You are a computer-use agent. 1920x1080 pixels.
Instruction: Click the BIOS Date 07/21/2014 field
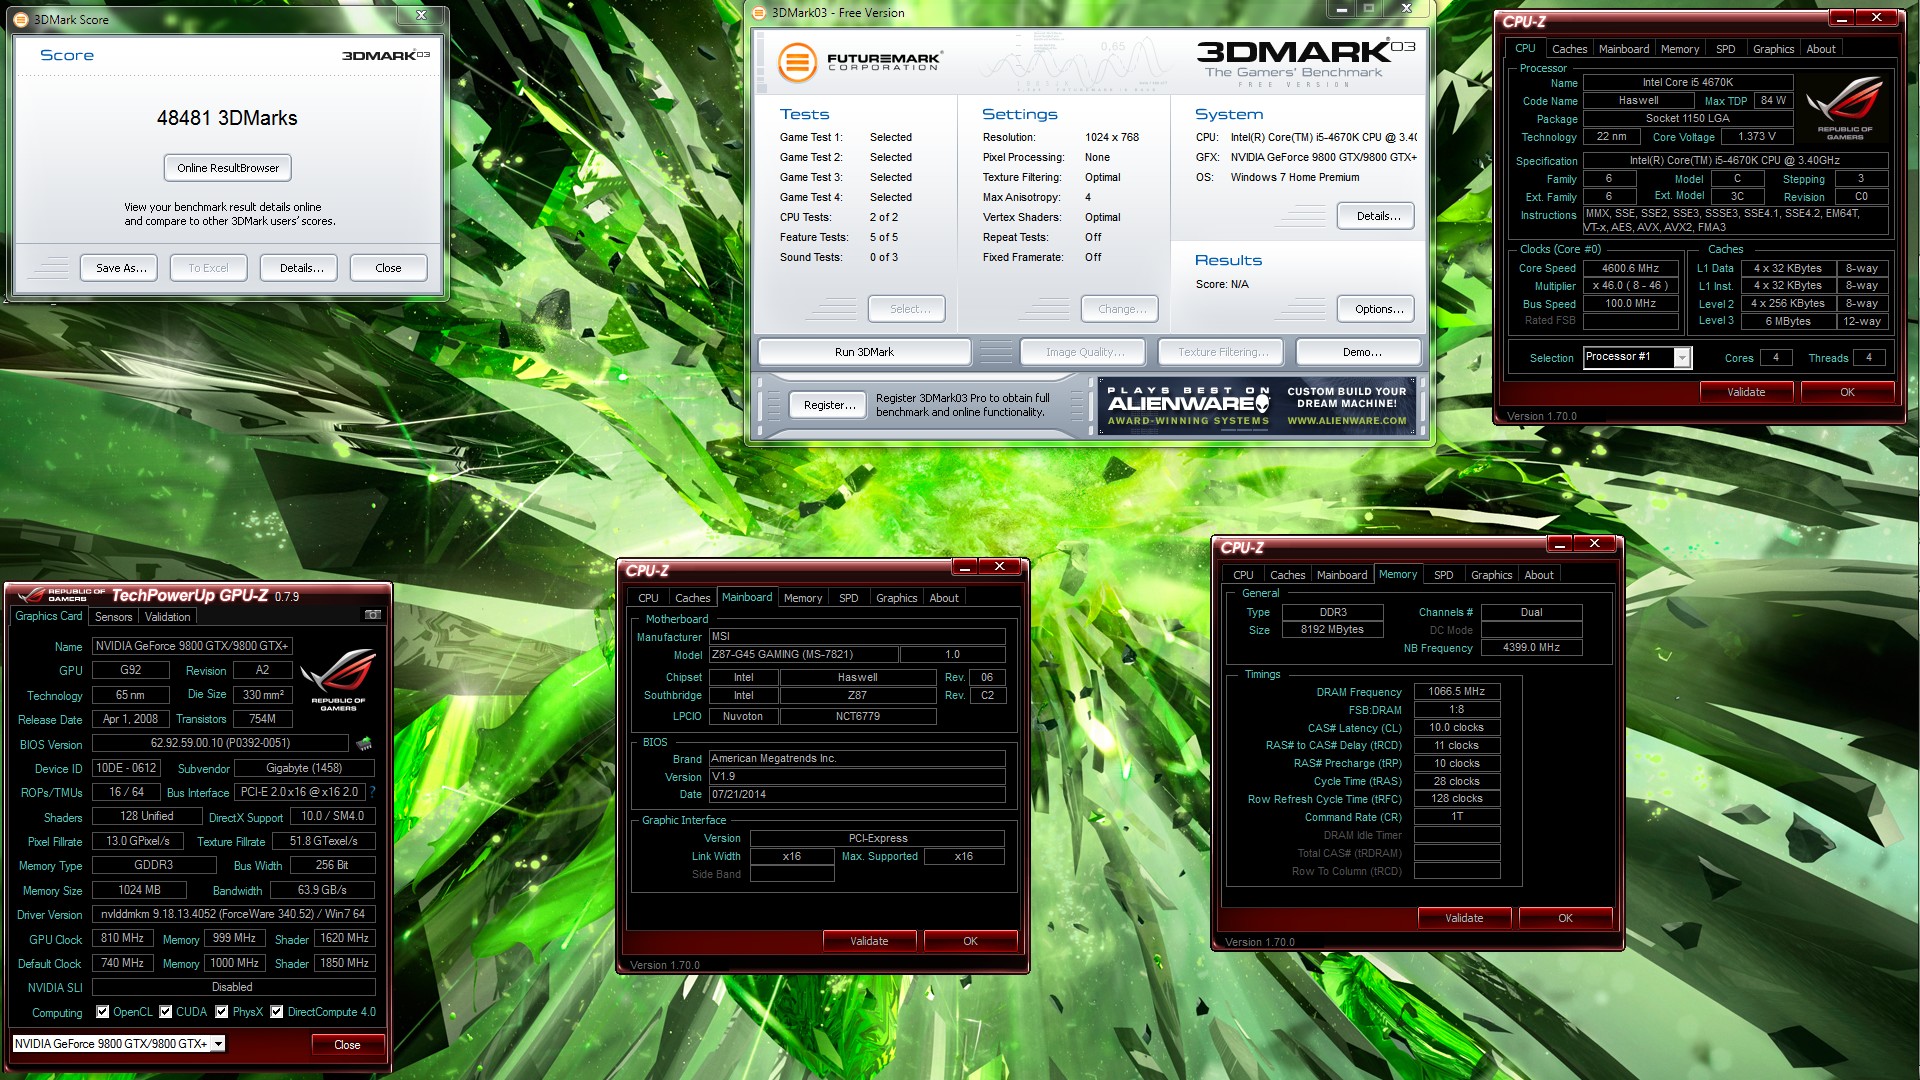[857, 794]
